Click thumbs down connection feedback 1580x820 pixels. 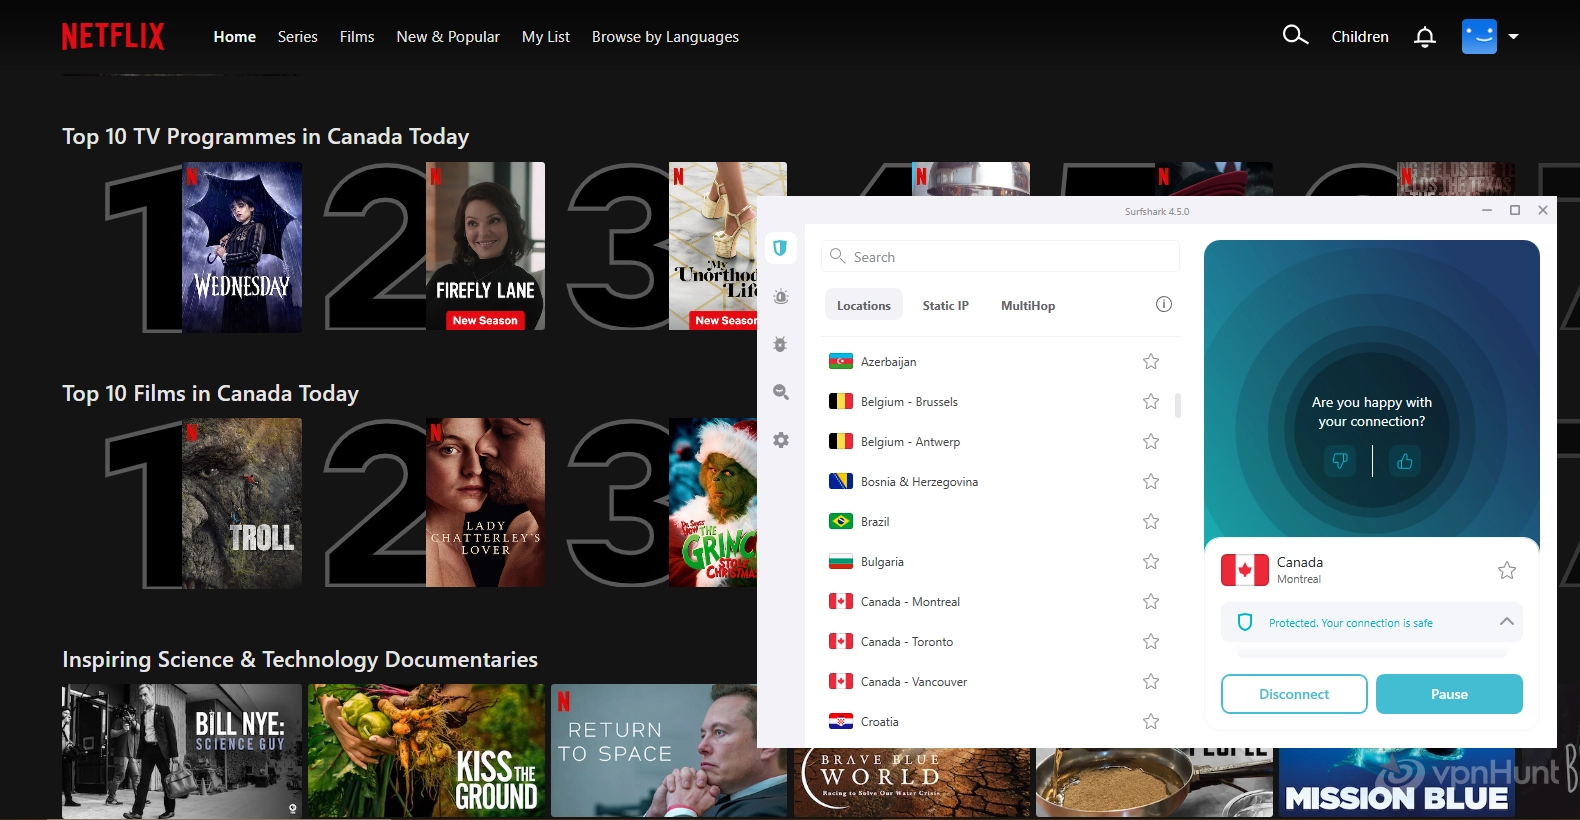[1340, 461]
